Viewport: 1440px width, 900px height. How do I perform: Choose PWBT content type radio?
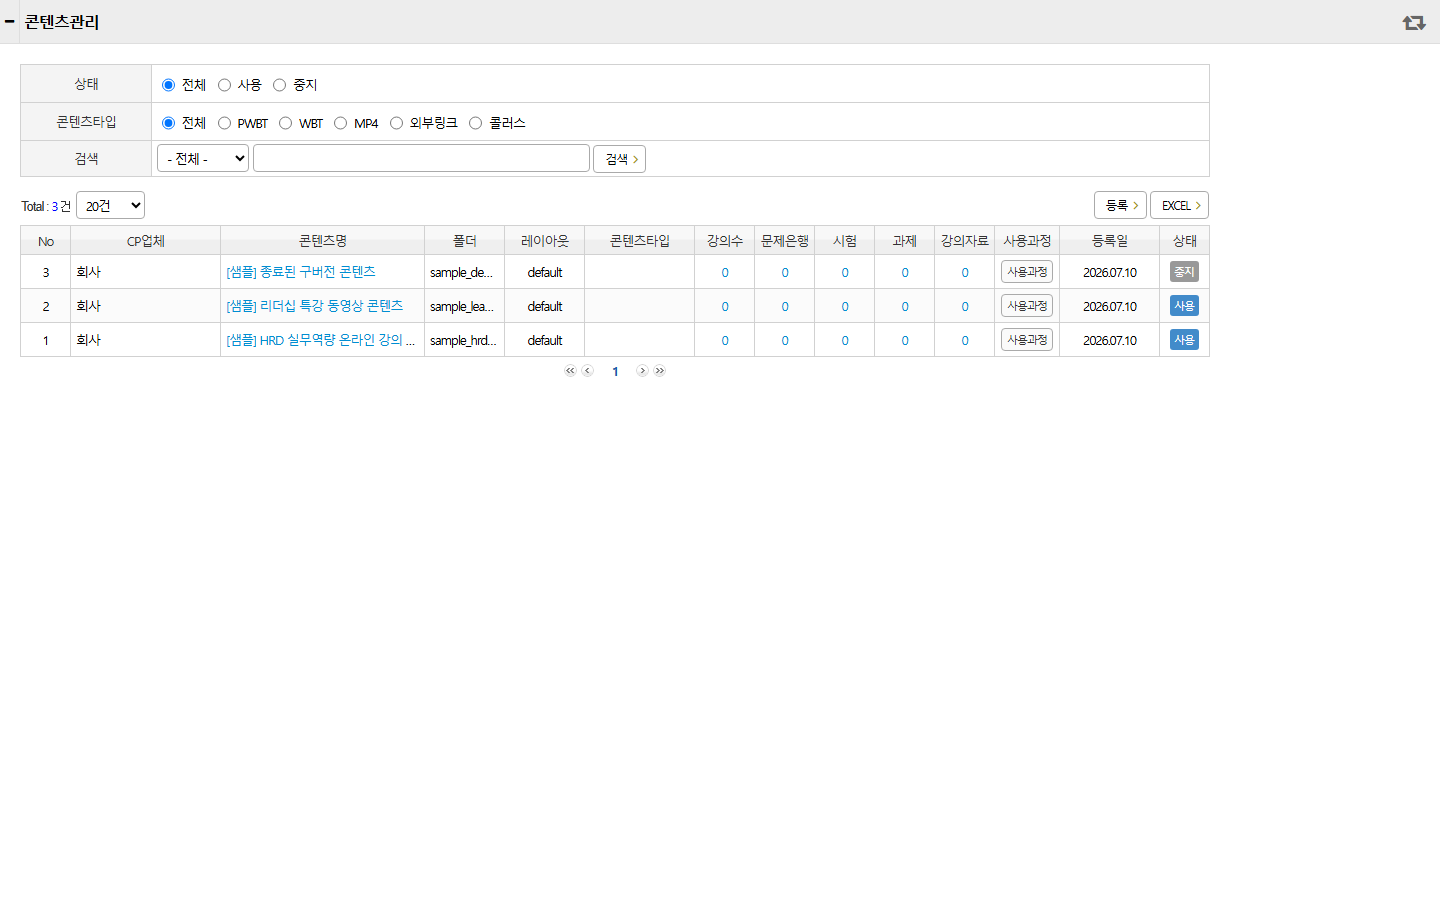tap(224, 123)
